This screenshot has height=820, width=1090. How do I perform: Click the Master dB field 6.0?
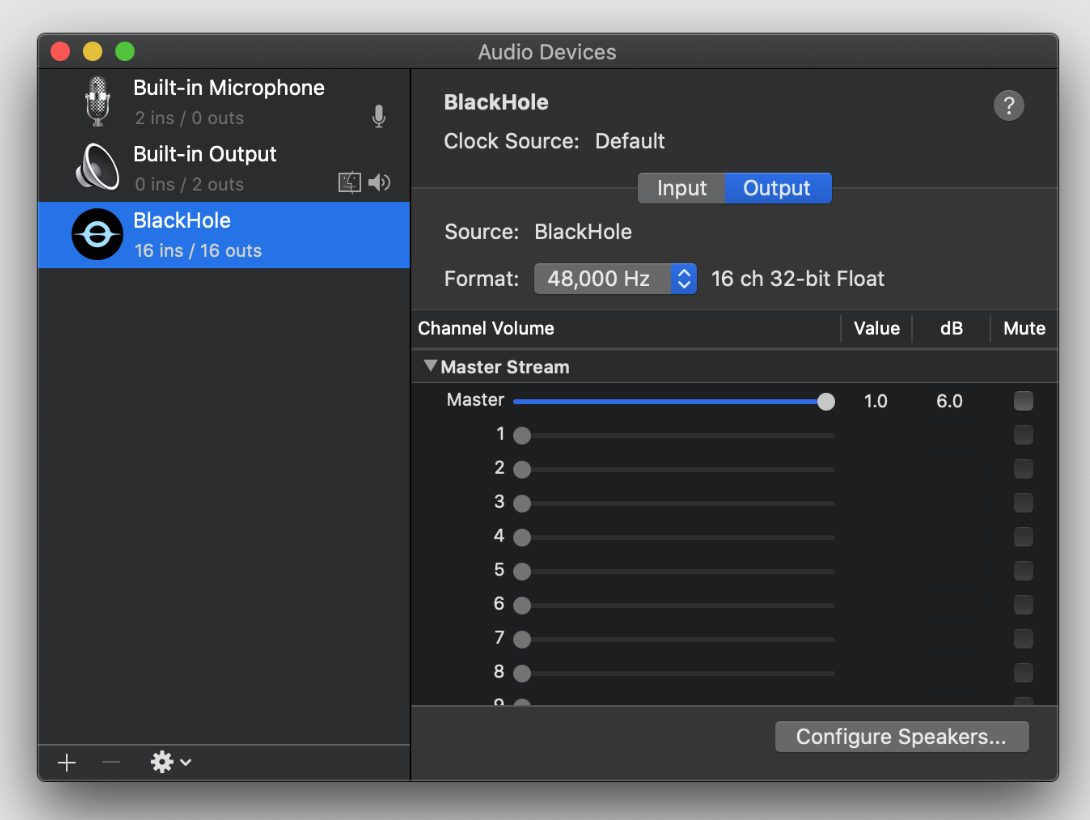click(x=949, y=401)
